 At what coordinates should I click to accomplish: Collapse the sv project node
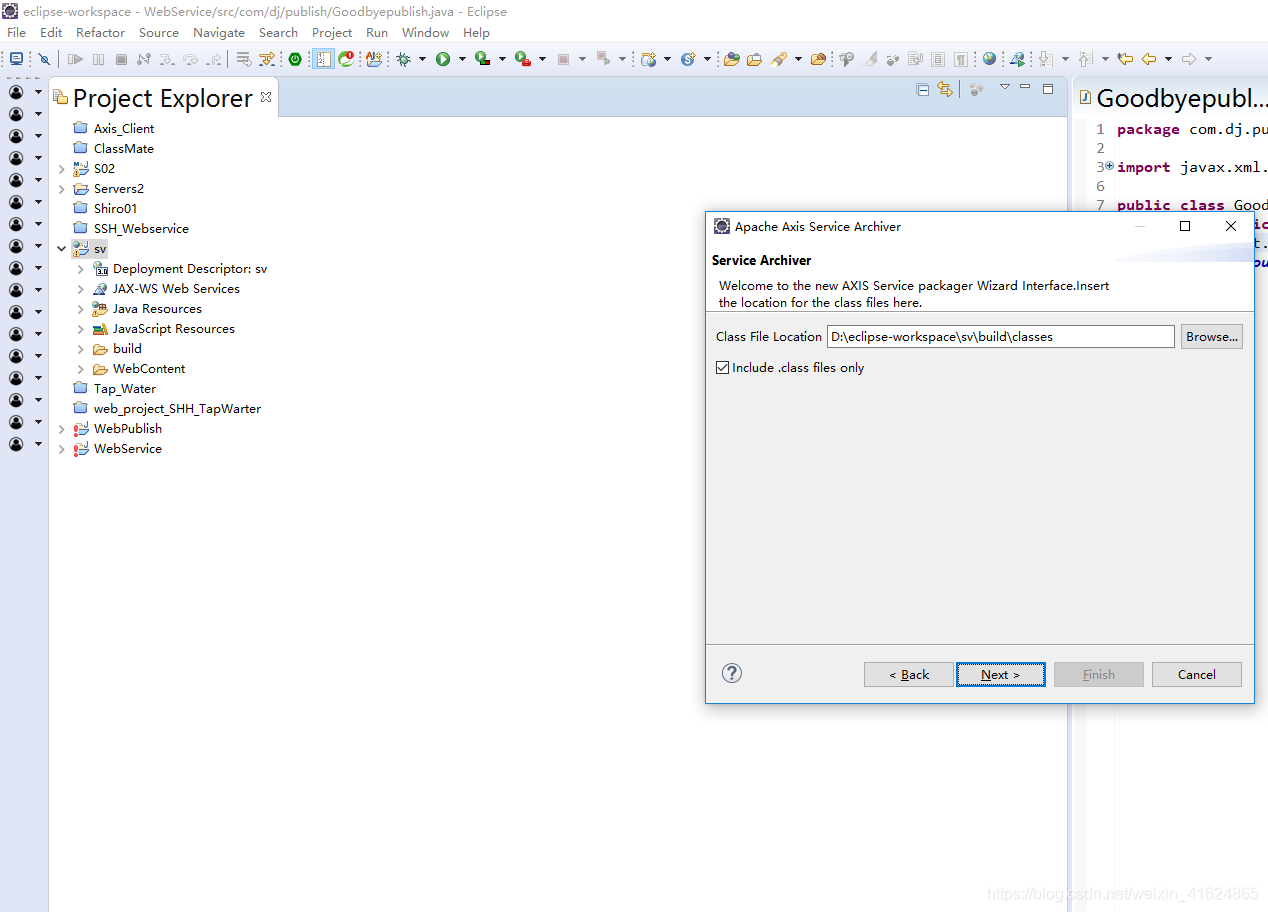click(62, 248)
